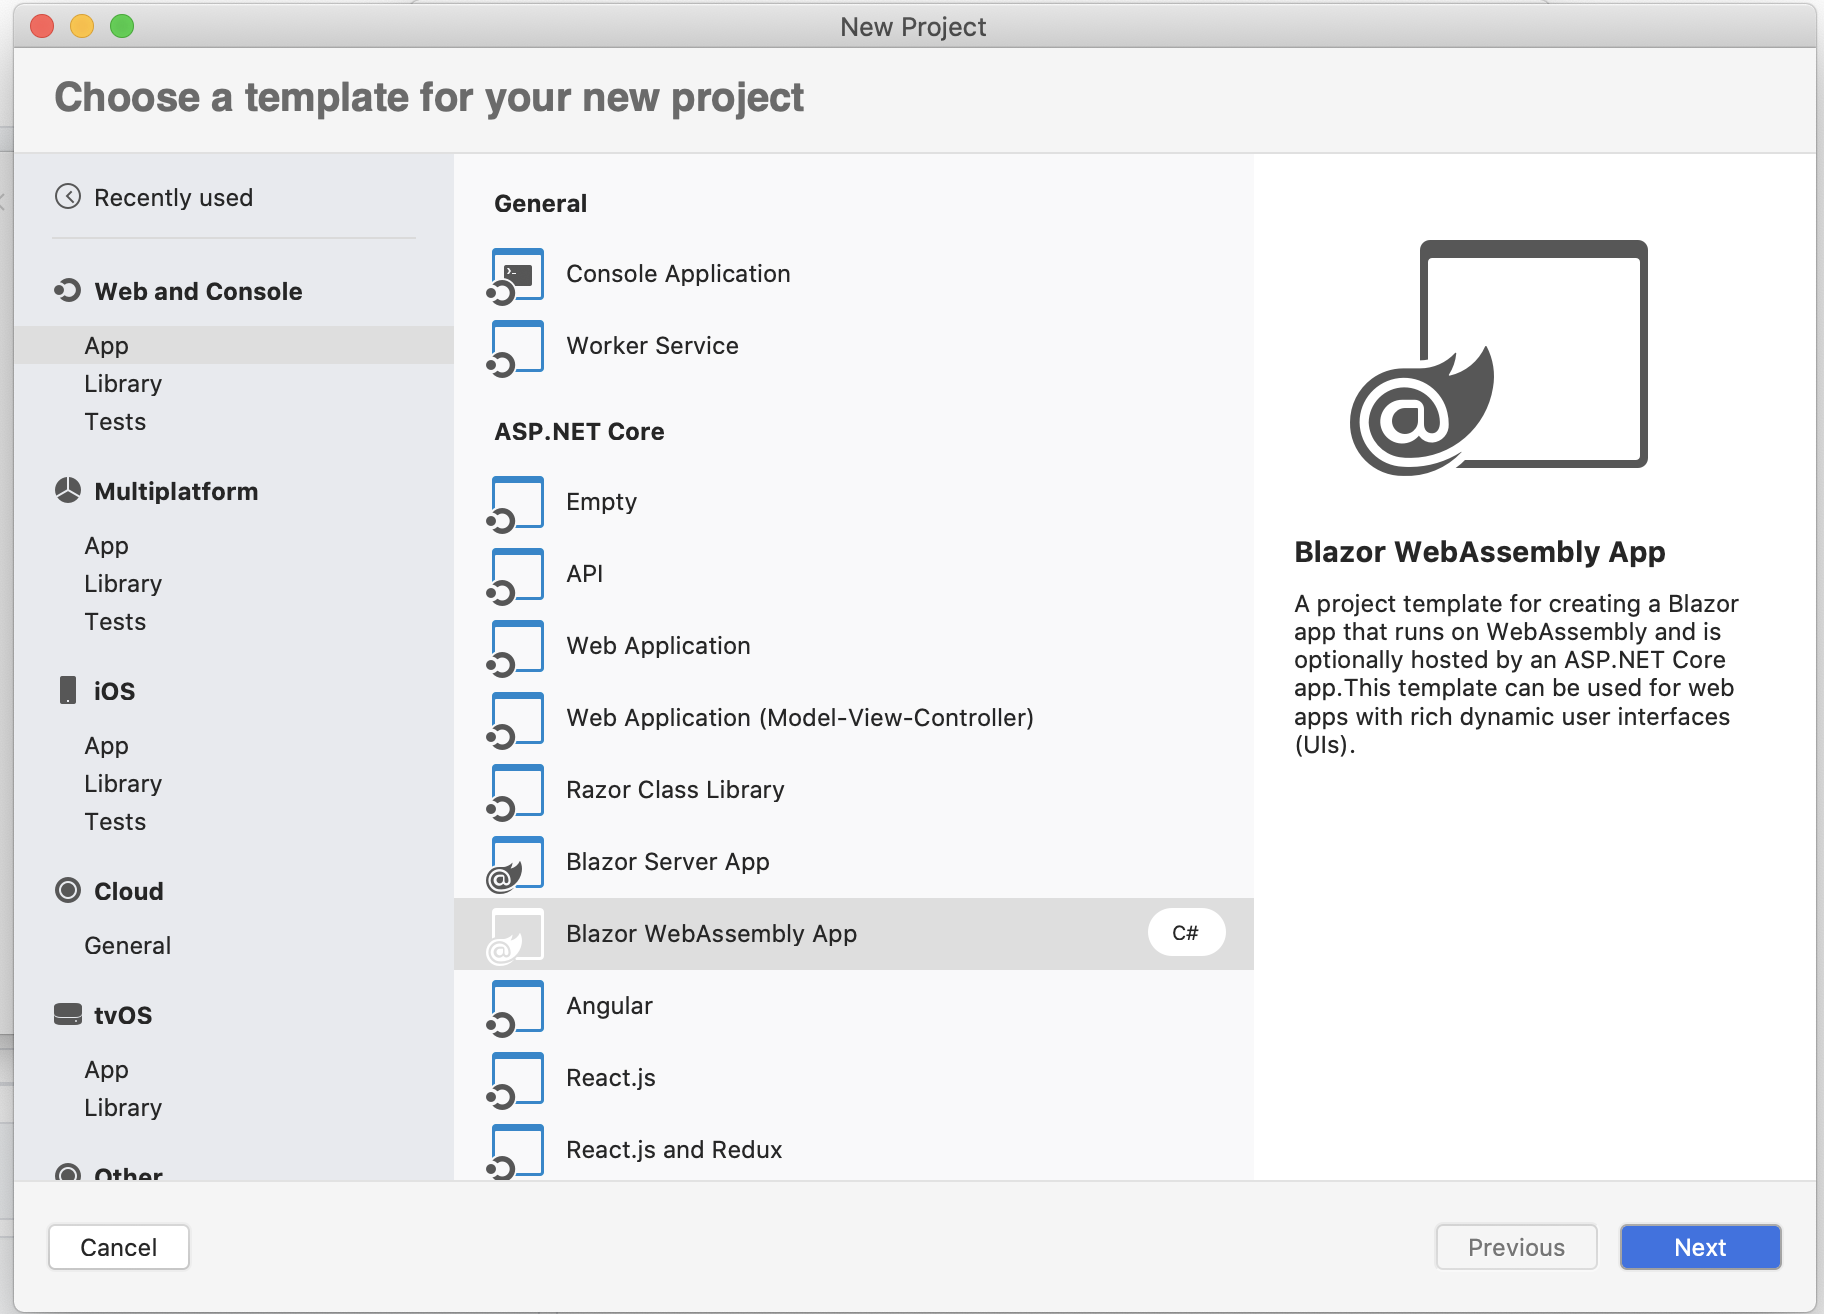Click the React.js template icon
Image resolution: width=1824 pixels, height=1314 pixels.
(x=516, y=1078)
